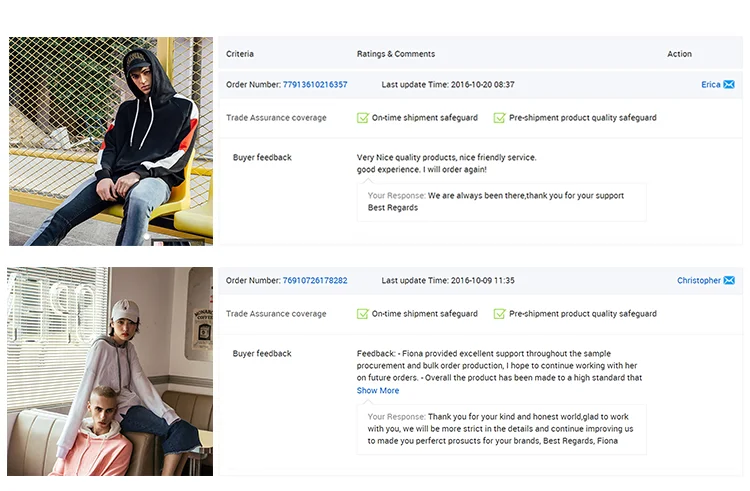Click the seller response to Erica's feedback

point(502,202)
